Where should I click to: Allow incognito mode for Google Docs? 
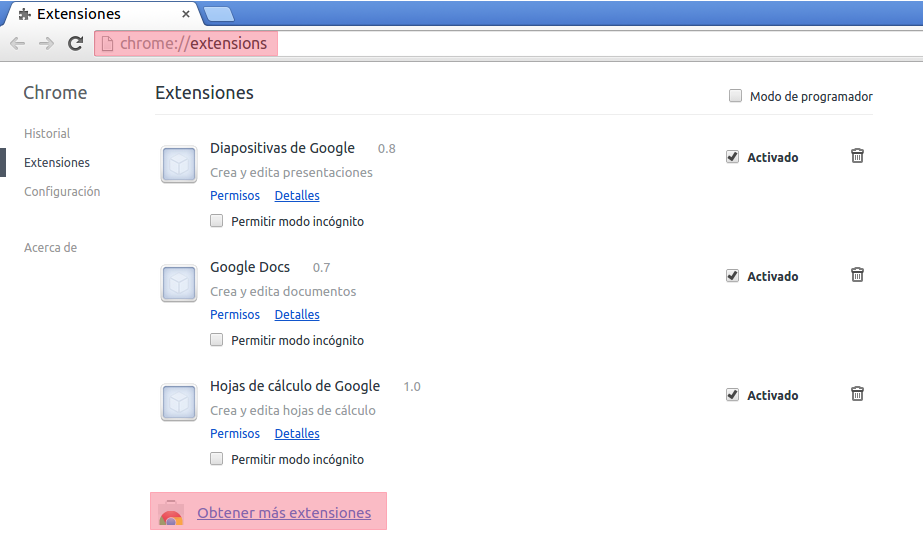217,340
